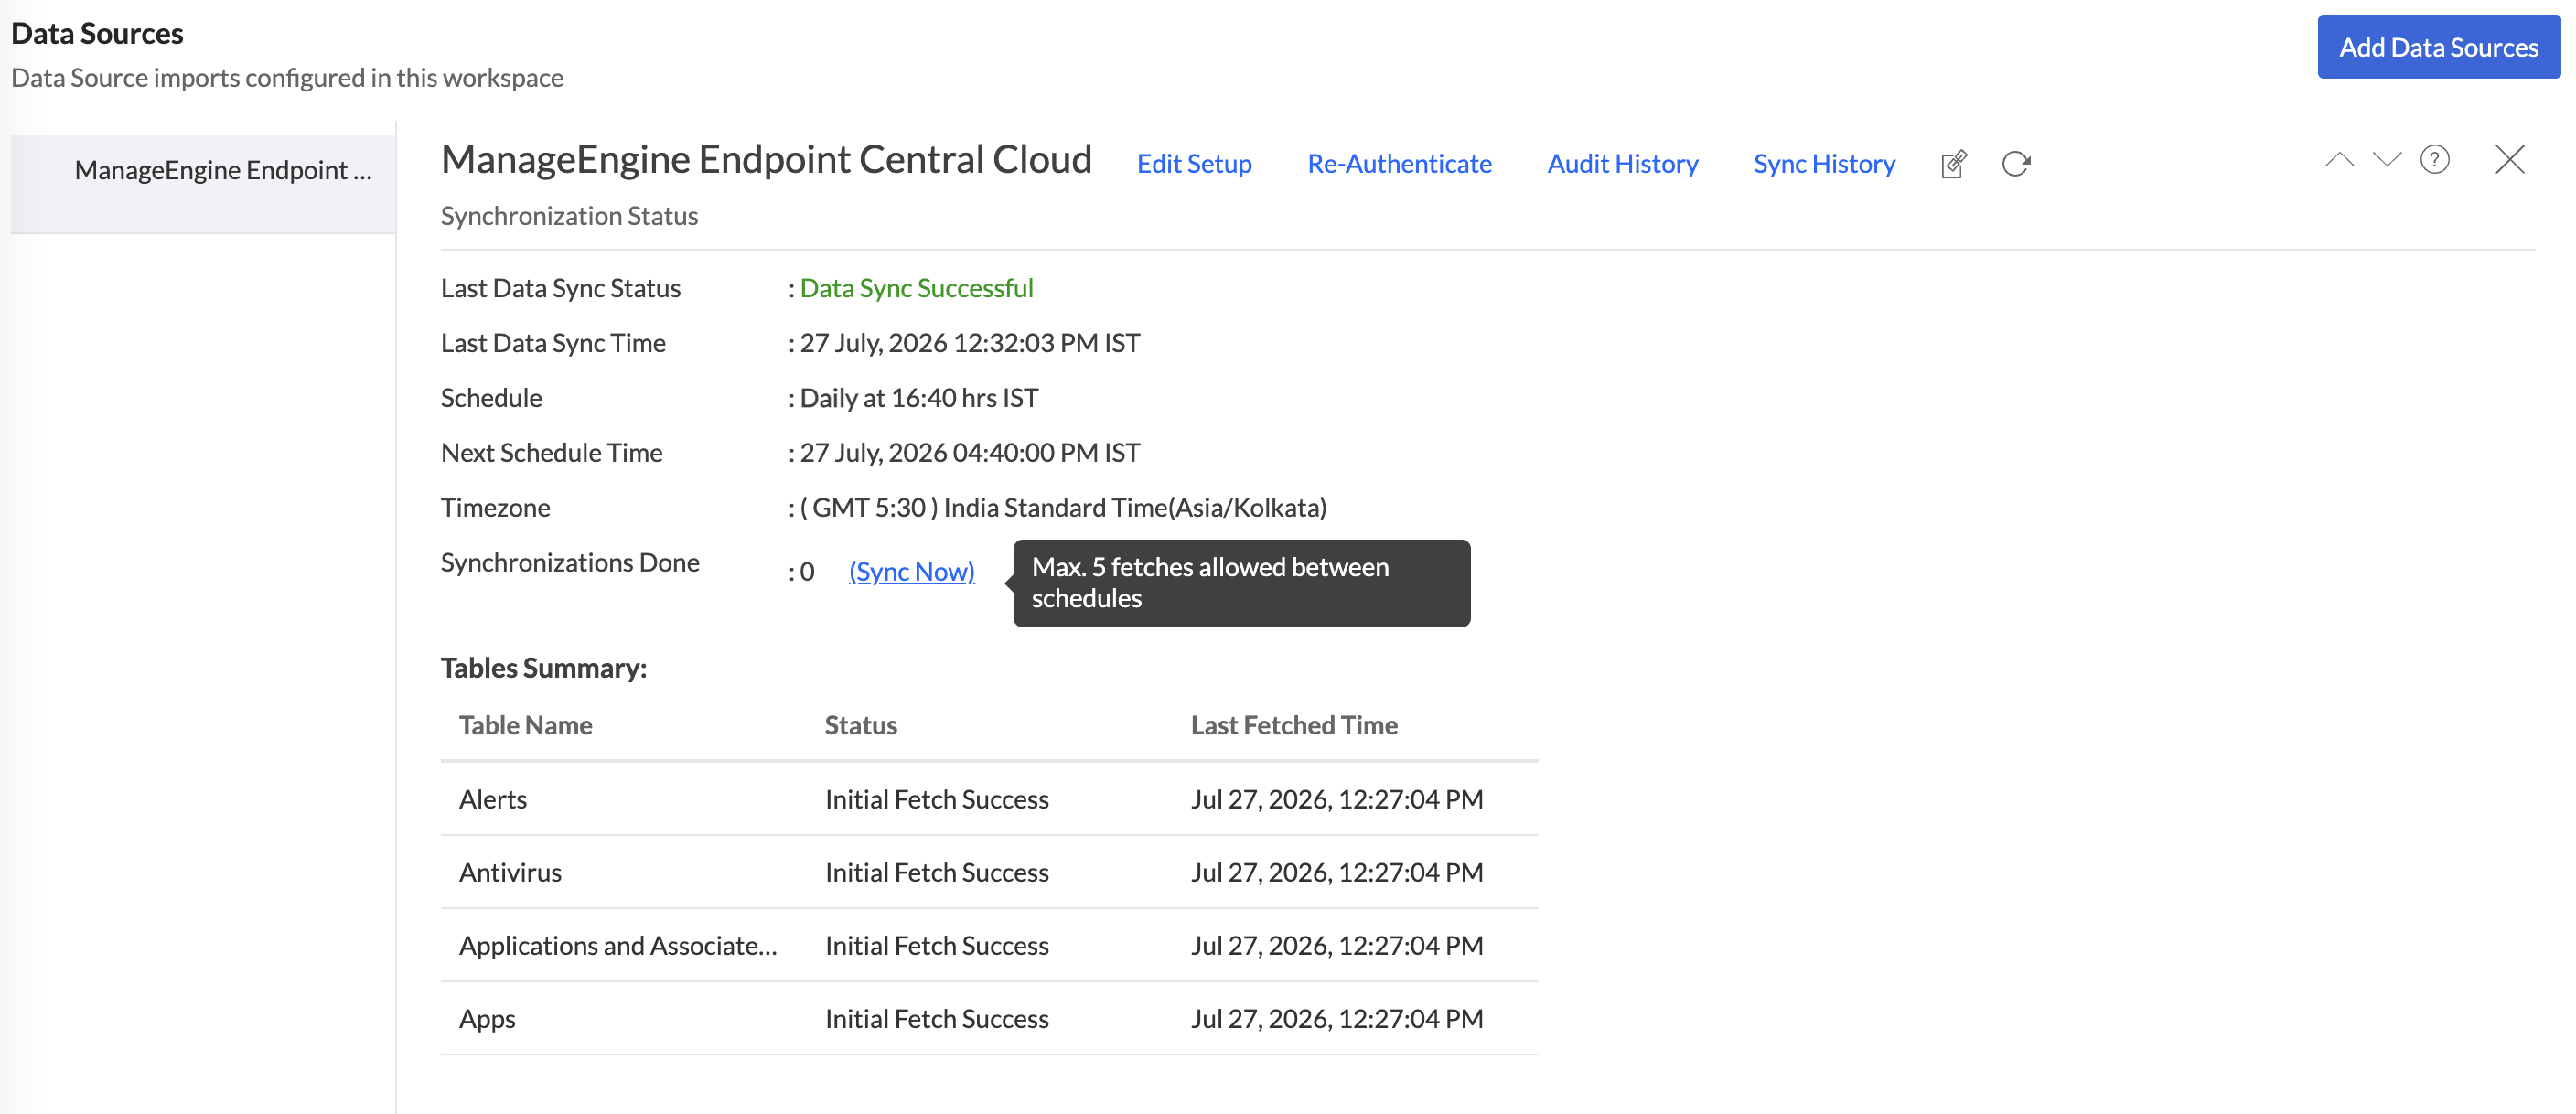The height and width of the screenshot is (1114, 2576).
Task: Click the Next Schedule Time value
Action: (x=970, y=453)
